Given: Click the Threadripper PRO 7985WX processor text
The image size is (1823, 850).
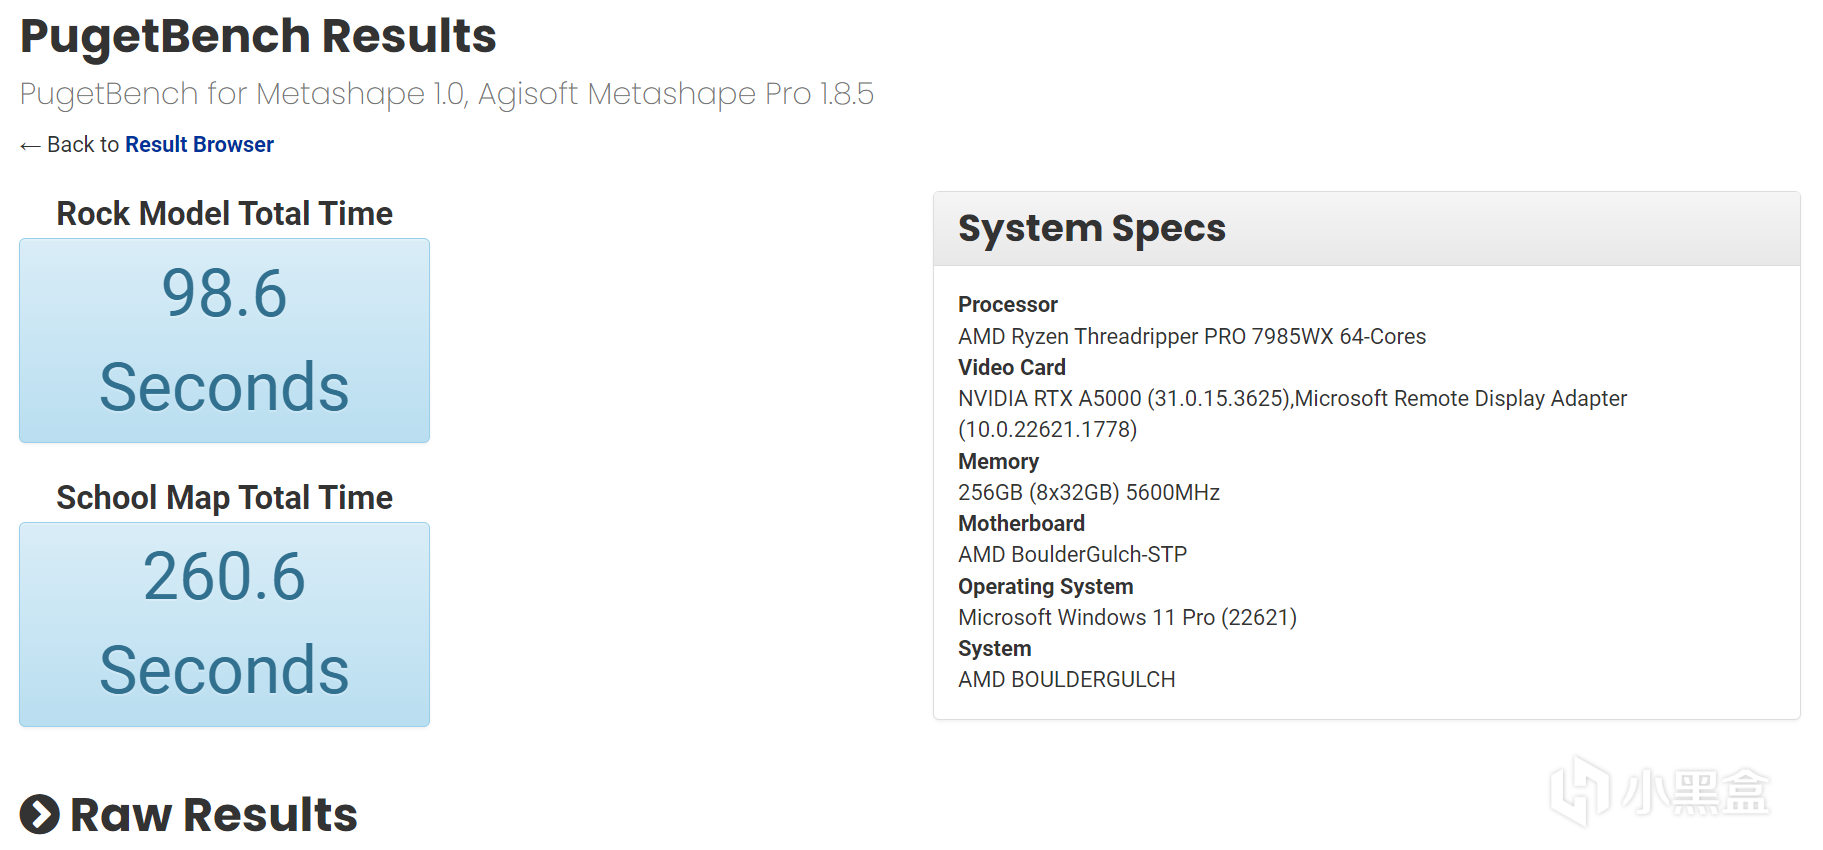Looking at the screenshot, I should pyautogui.click(x=1191, y=336).
